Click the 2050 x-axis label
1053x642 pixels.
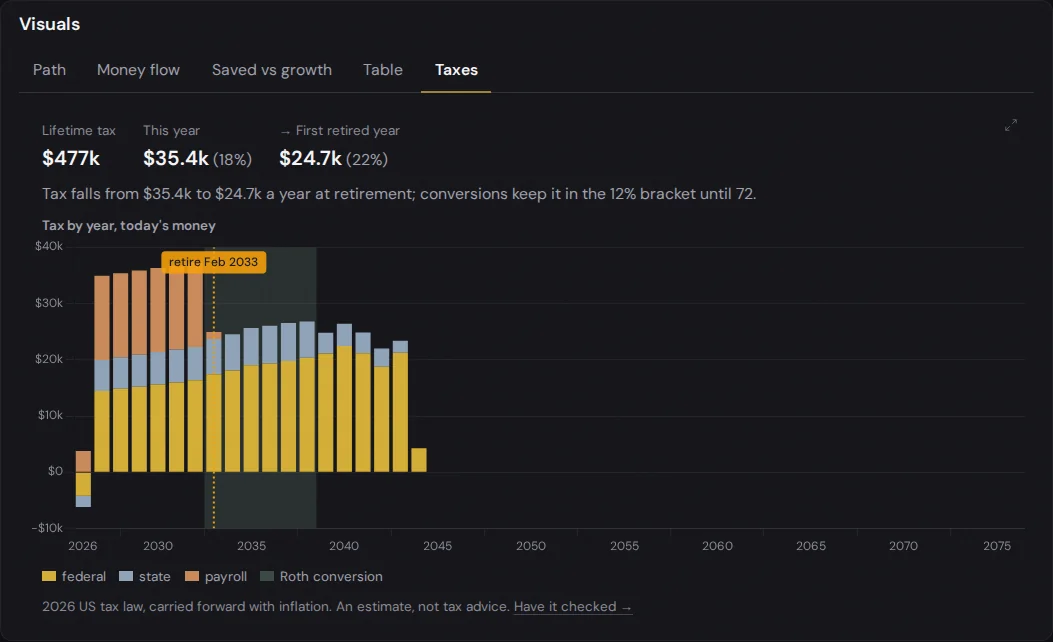pos(531,546)
